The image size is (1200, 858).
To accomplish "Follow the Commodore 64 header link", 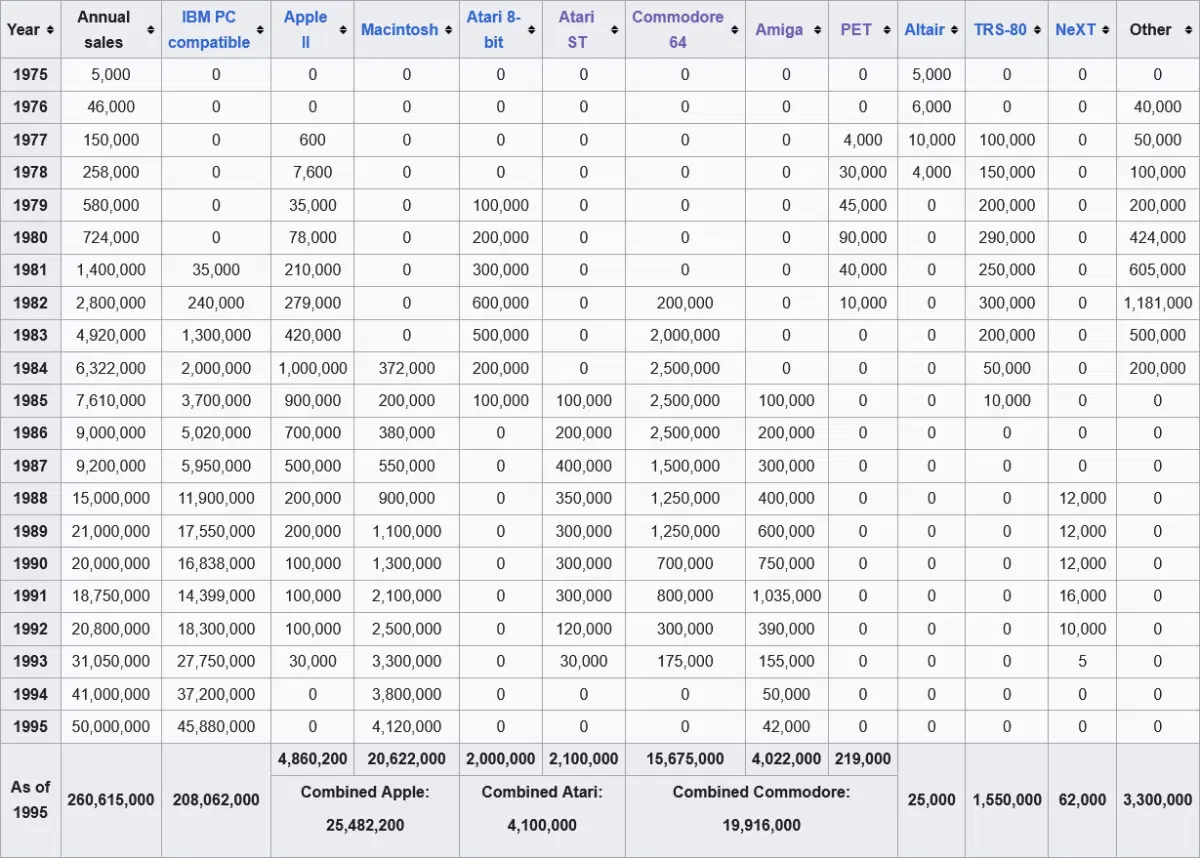I will 677,30.
